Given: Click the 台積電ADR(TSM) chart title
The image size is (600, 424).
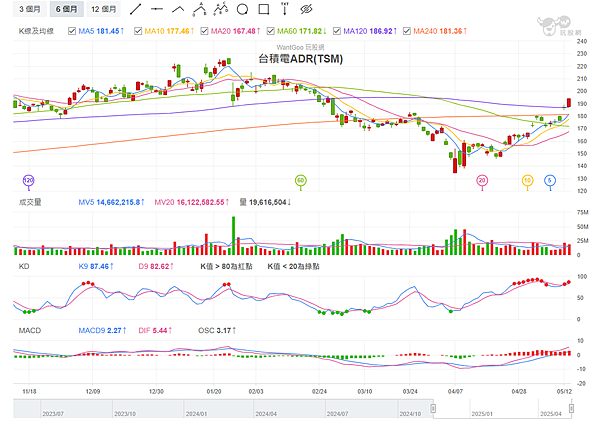Looking at the screenshot, I should tap(300, 59).
